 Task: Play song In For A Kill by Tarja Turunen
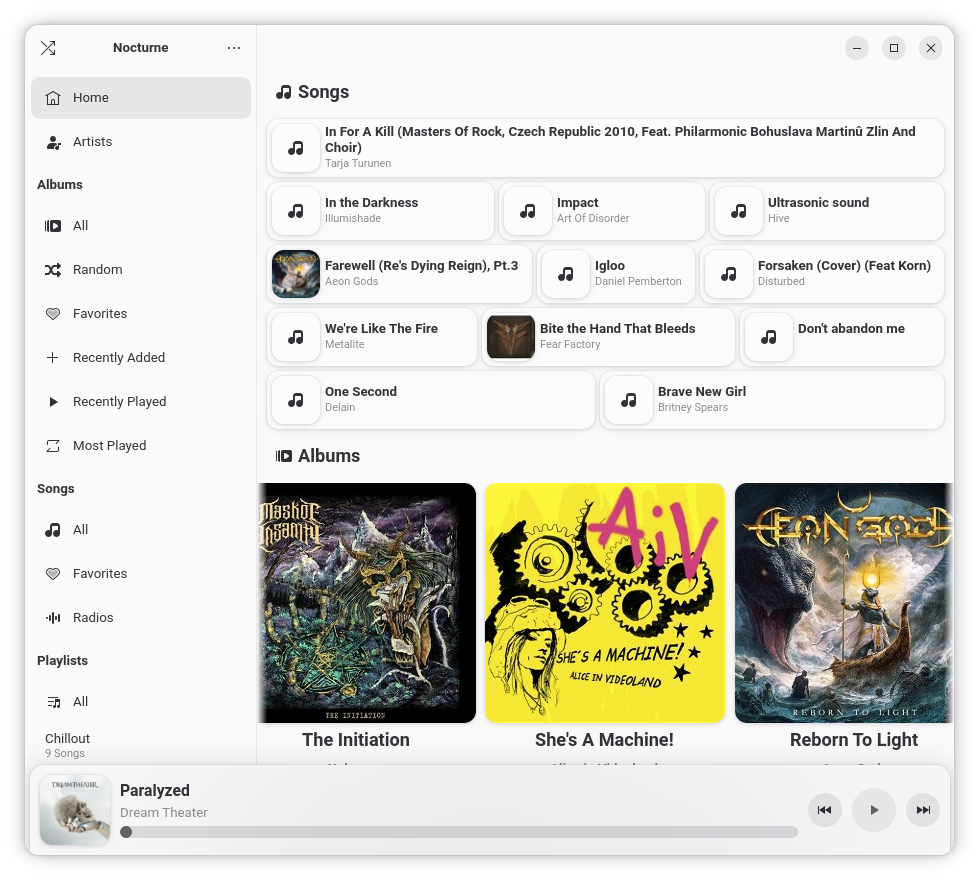[605, 147]
